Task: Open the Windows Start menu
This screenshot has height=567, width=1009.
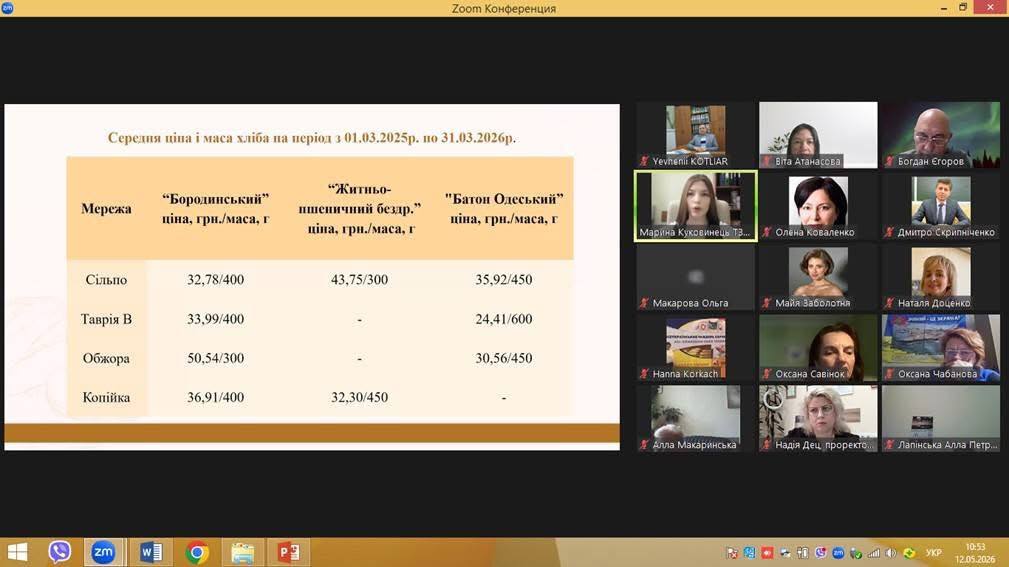Action: [x=17, y=552]
